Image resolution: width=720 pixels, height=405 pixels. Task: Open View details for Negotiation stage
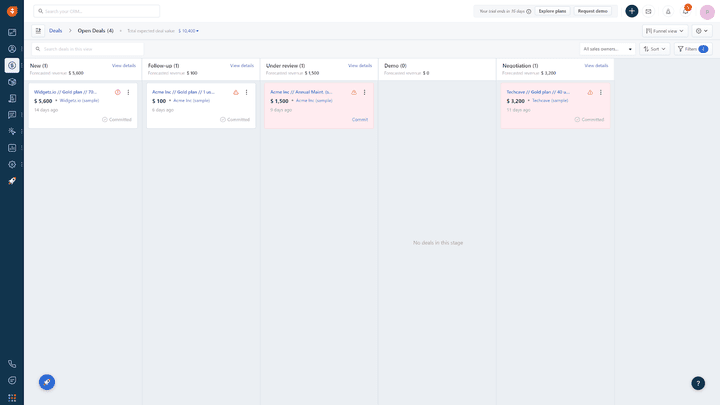pos(596,66)
